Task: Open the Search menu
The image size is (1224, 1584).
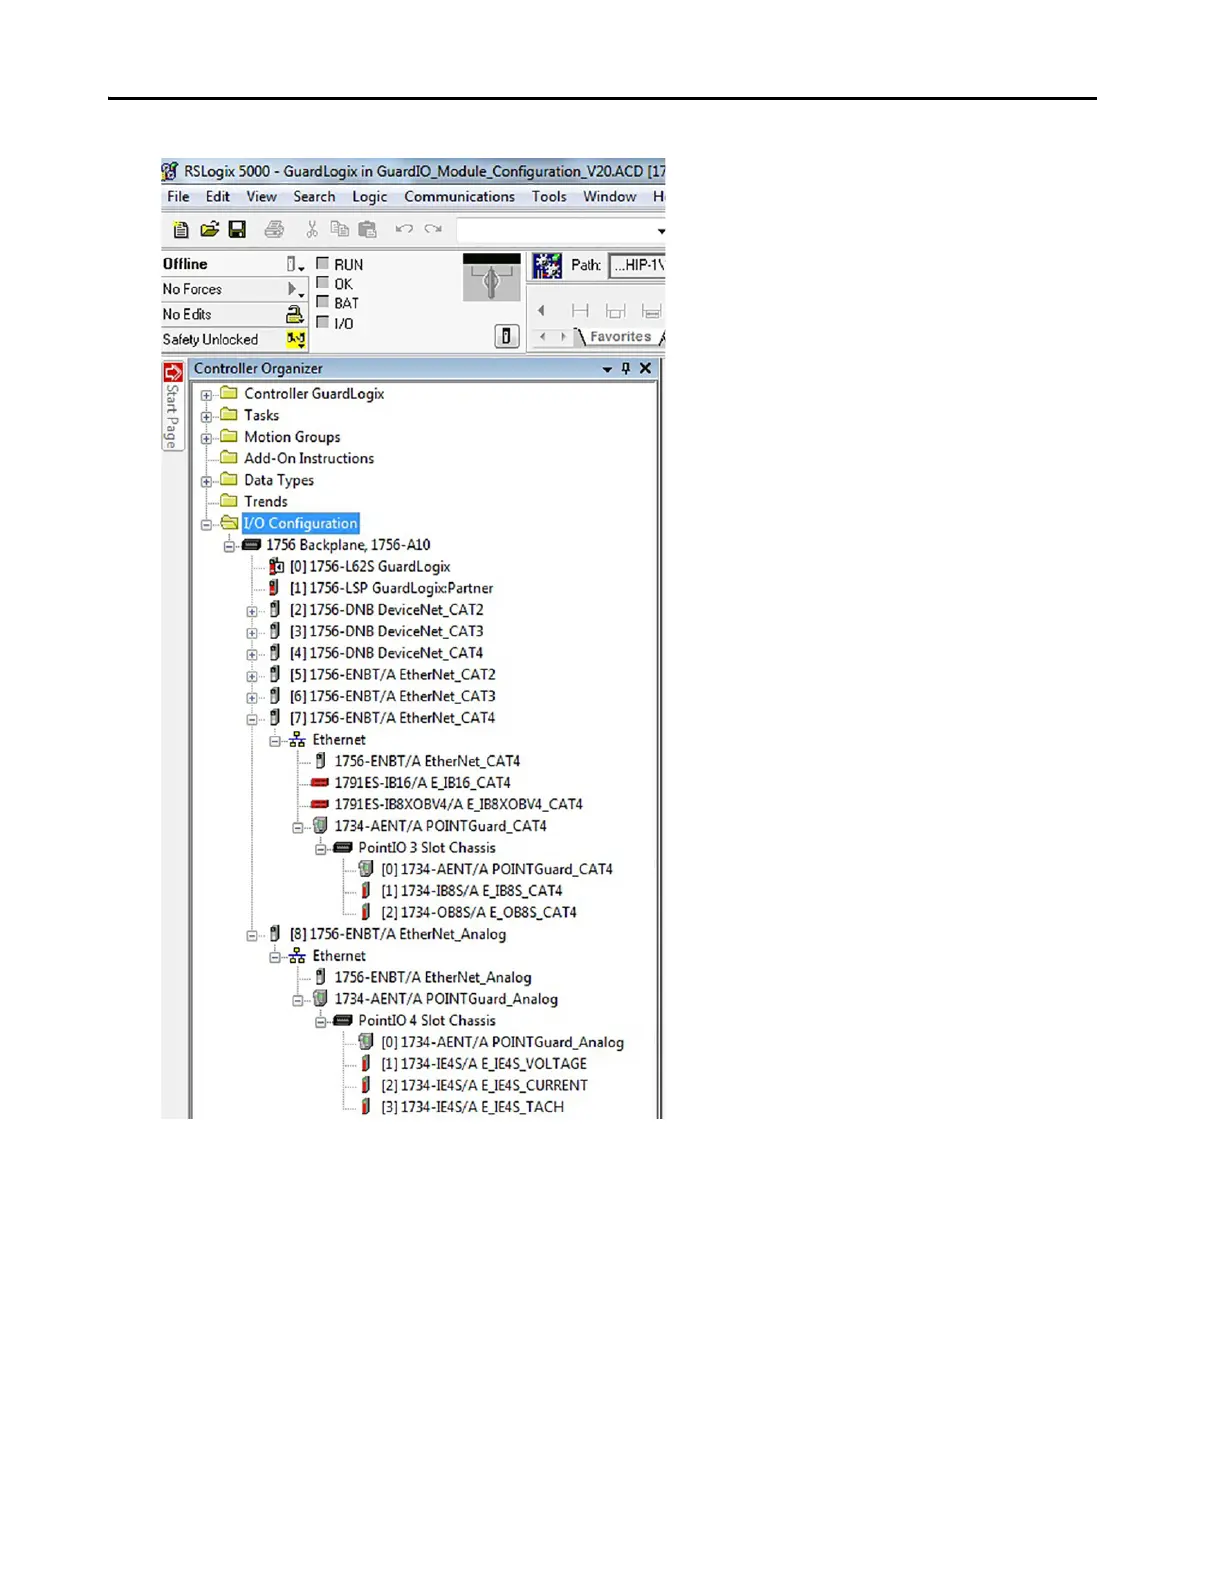Action: (314, 197)
